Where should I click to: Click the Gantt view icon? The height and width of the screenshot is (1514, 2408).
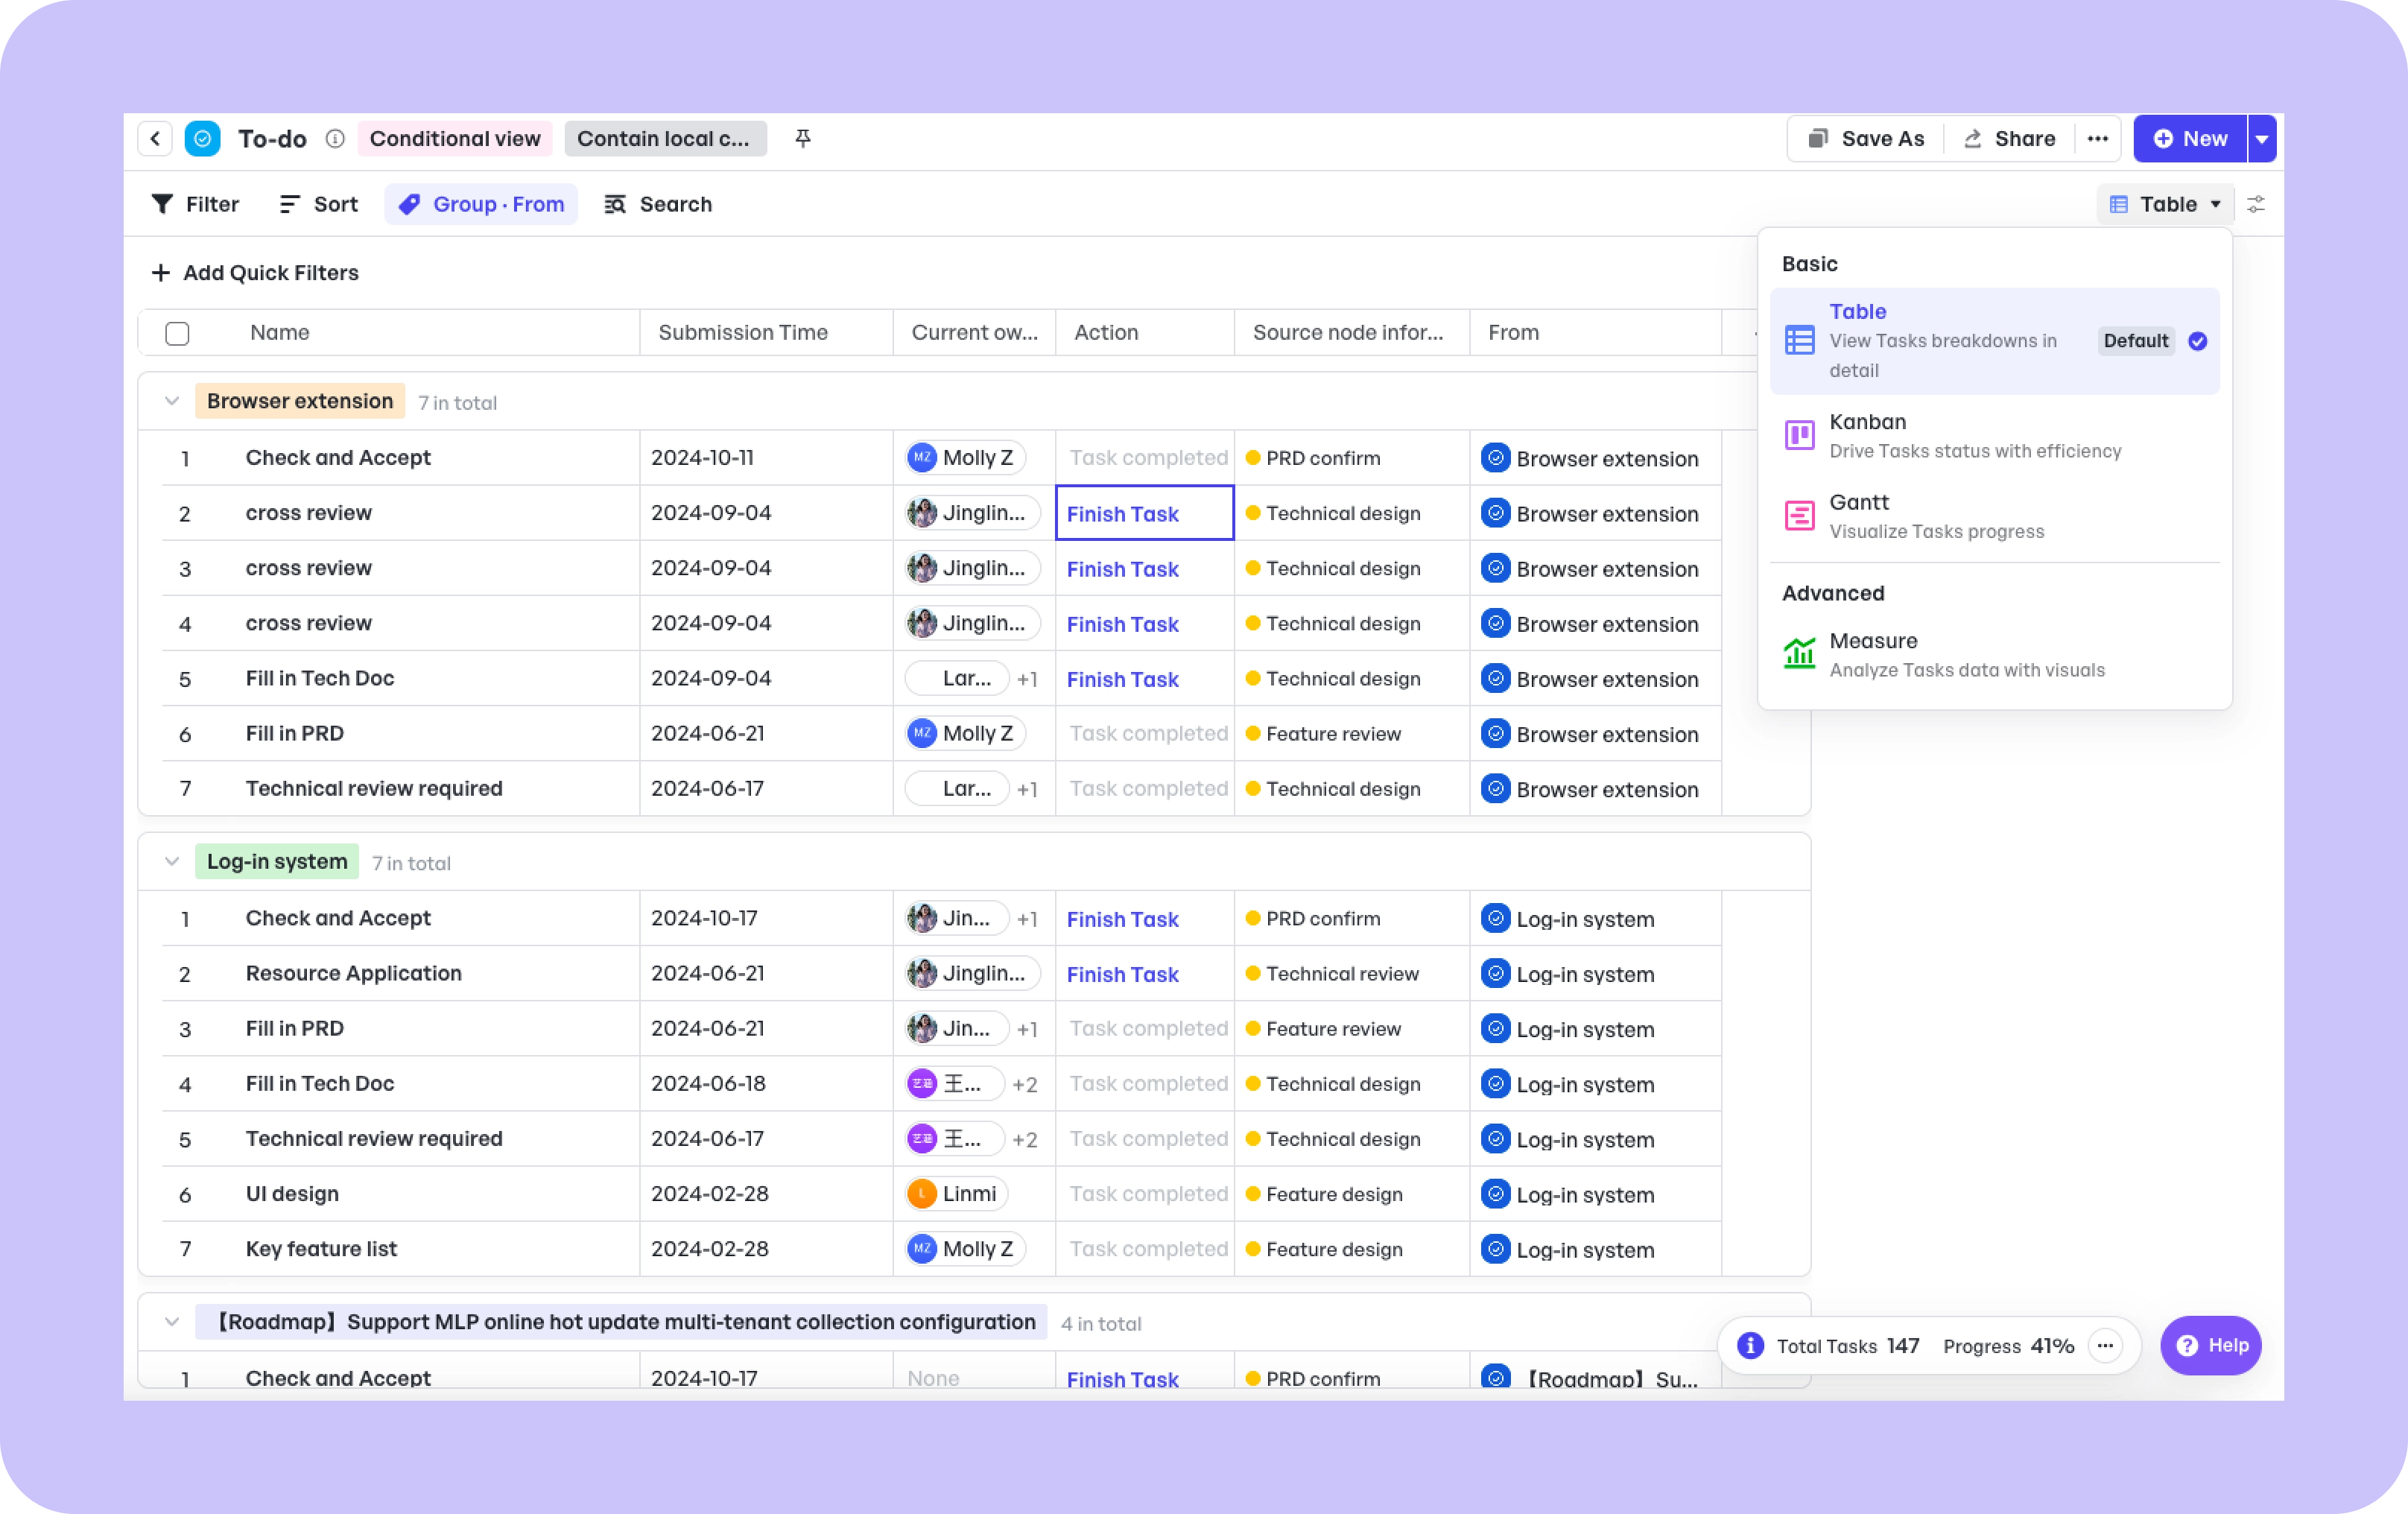1799,515
